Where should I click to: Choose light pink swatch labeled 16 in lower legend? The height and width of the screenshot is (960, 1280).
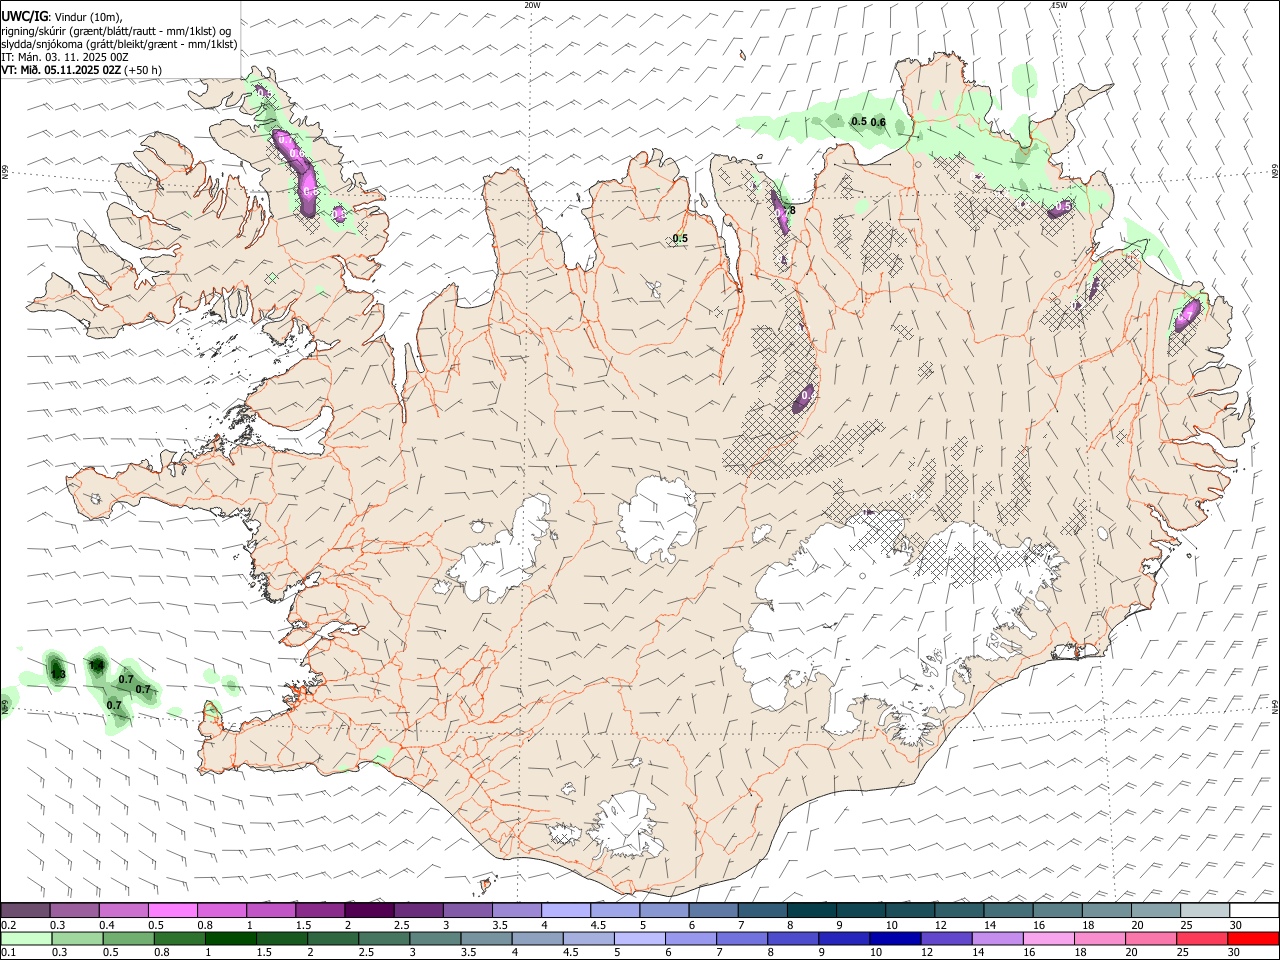click(x=1048, y=939)
